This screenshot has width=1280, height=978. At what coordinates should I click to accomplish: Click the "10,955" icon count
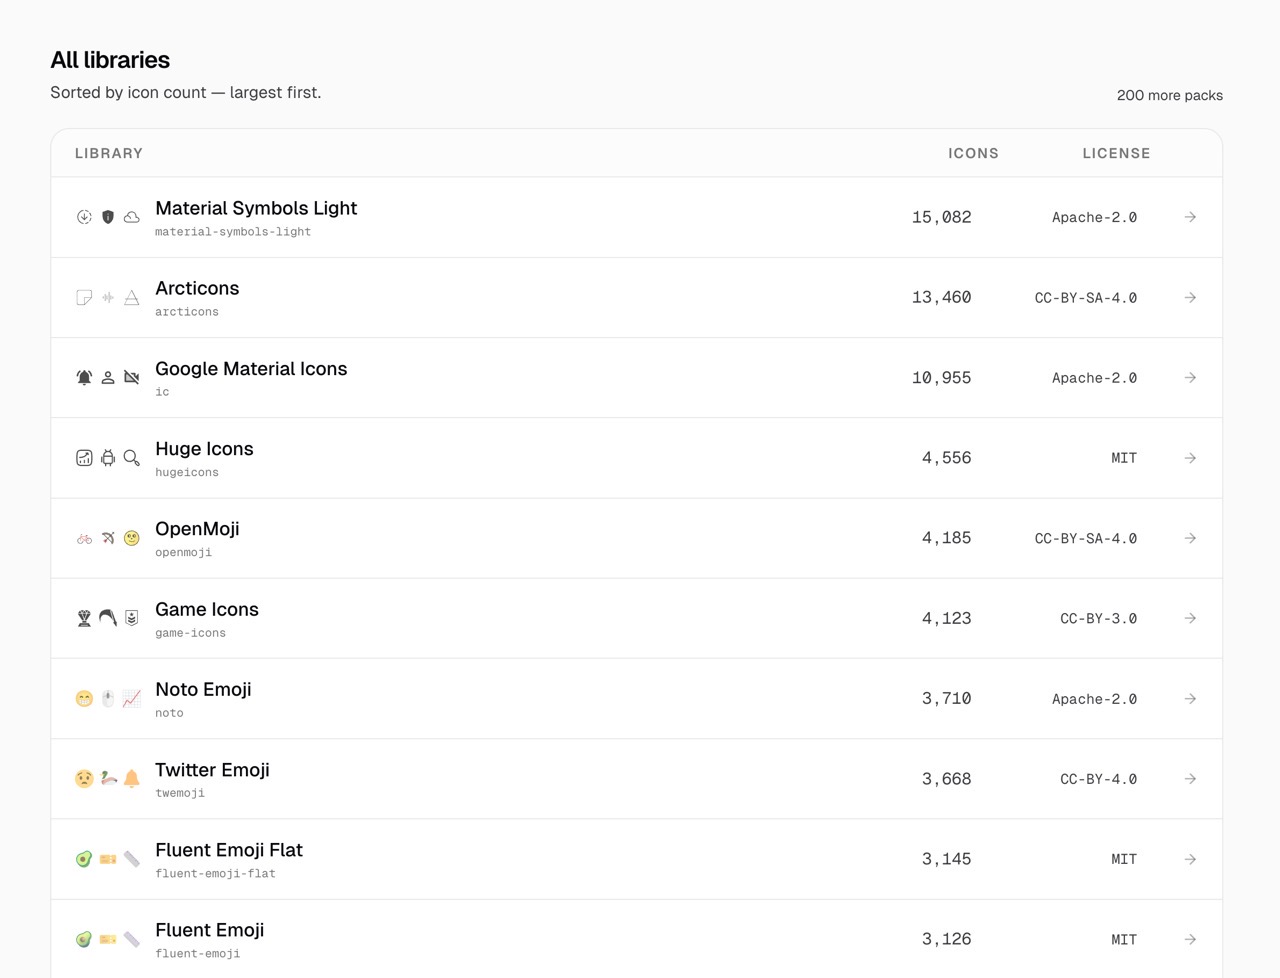pyautogui.click(x=941, y=378)
